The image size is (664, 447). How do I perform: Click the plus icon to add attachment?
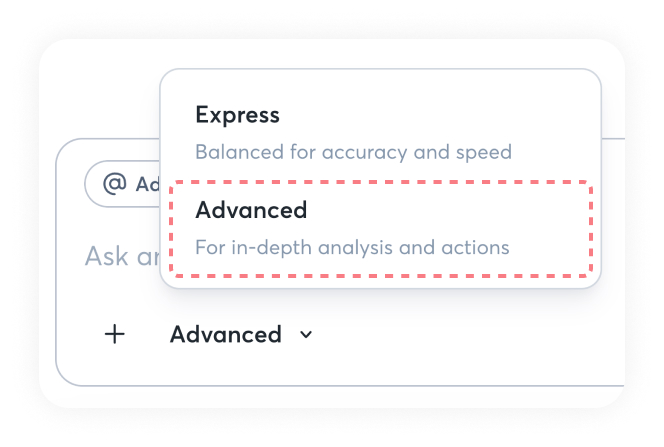tap(115, 334)
